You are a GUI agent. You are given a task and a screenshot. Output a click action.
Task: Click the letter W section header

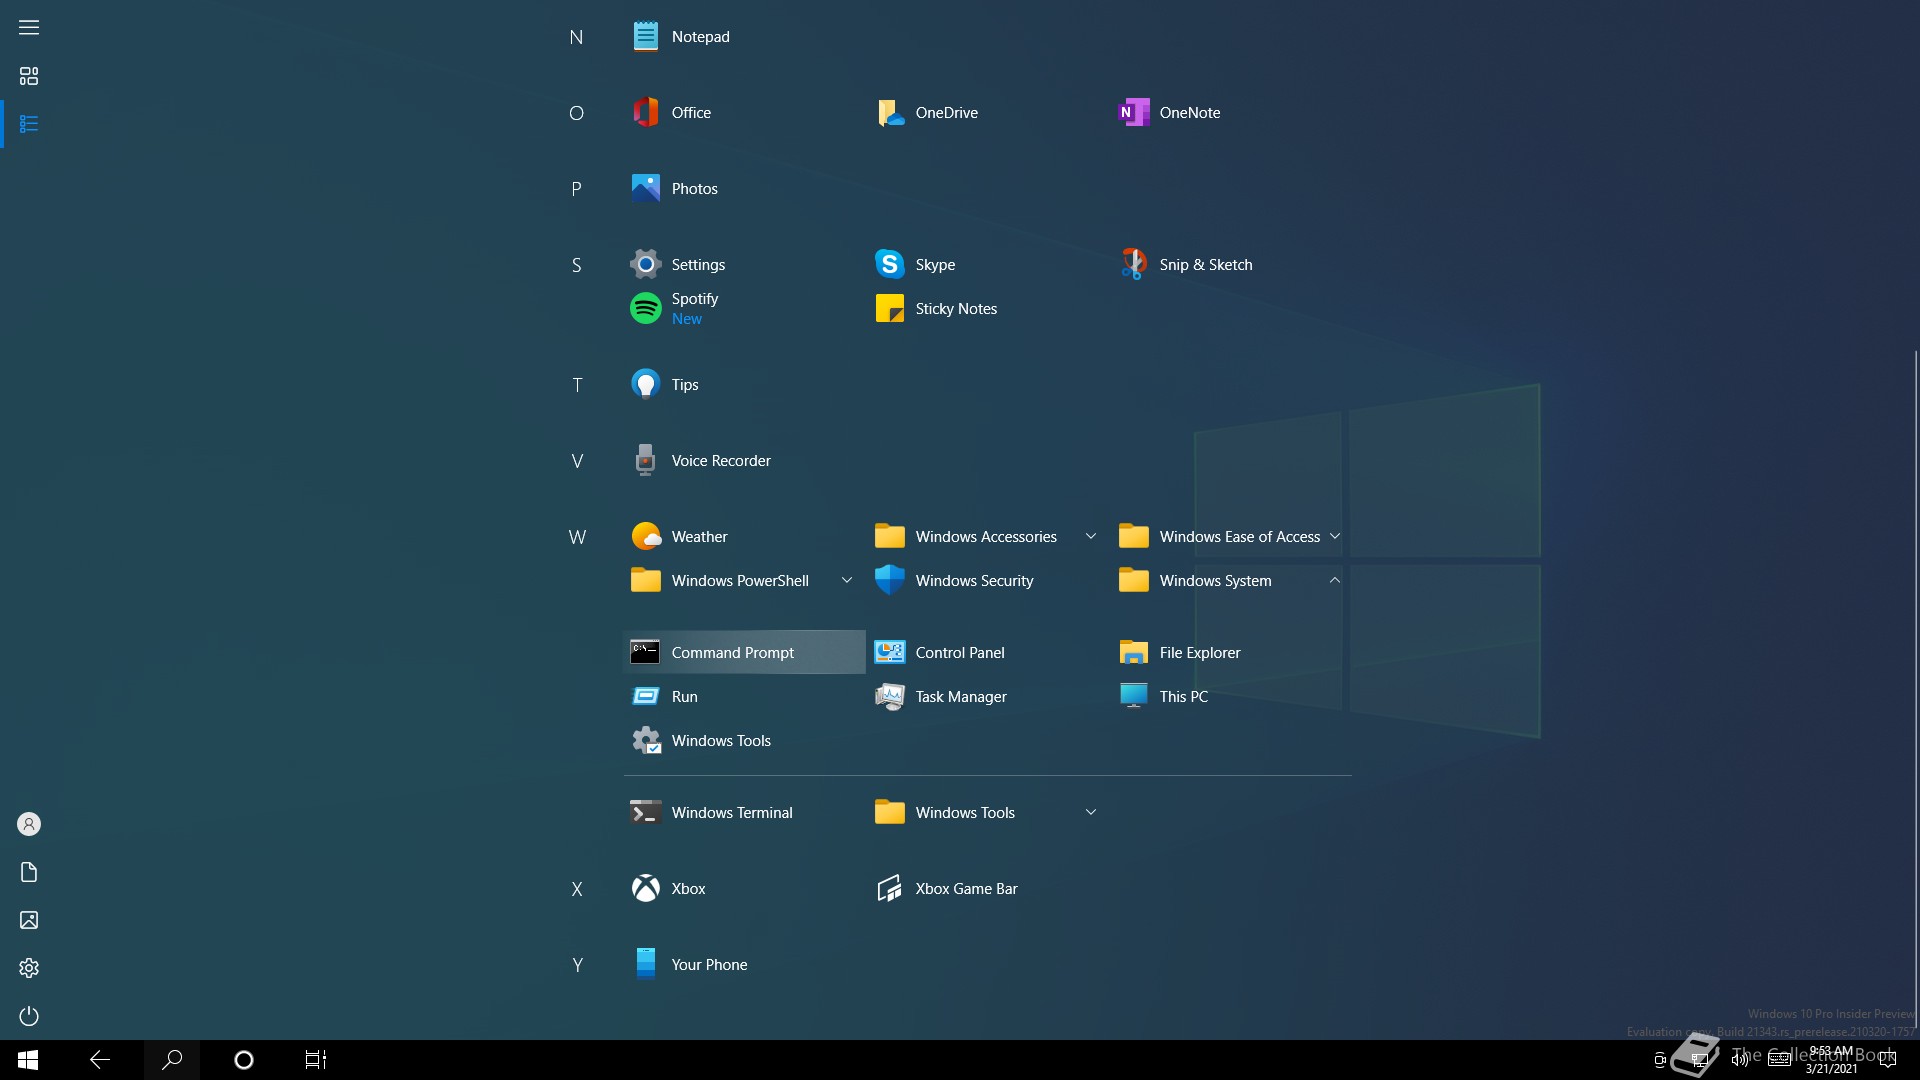(x=577, y=537)
